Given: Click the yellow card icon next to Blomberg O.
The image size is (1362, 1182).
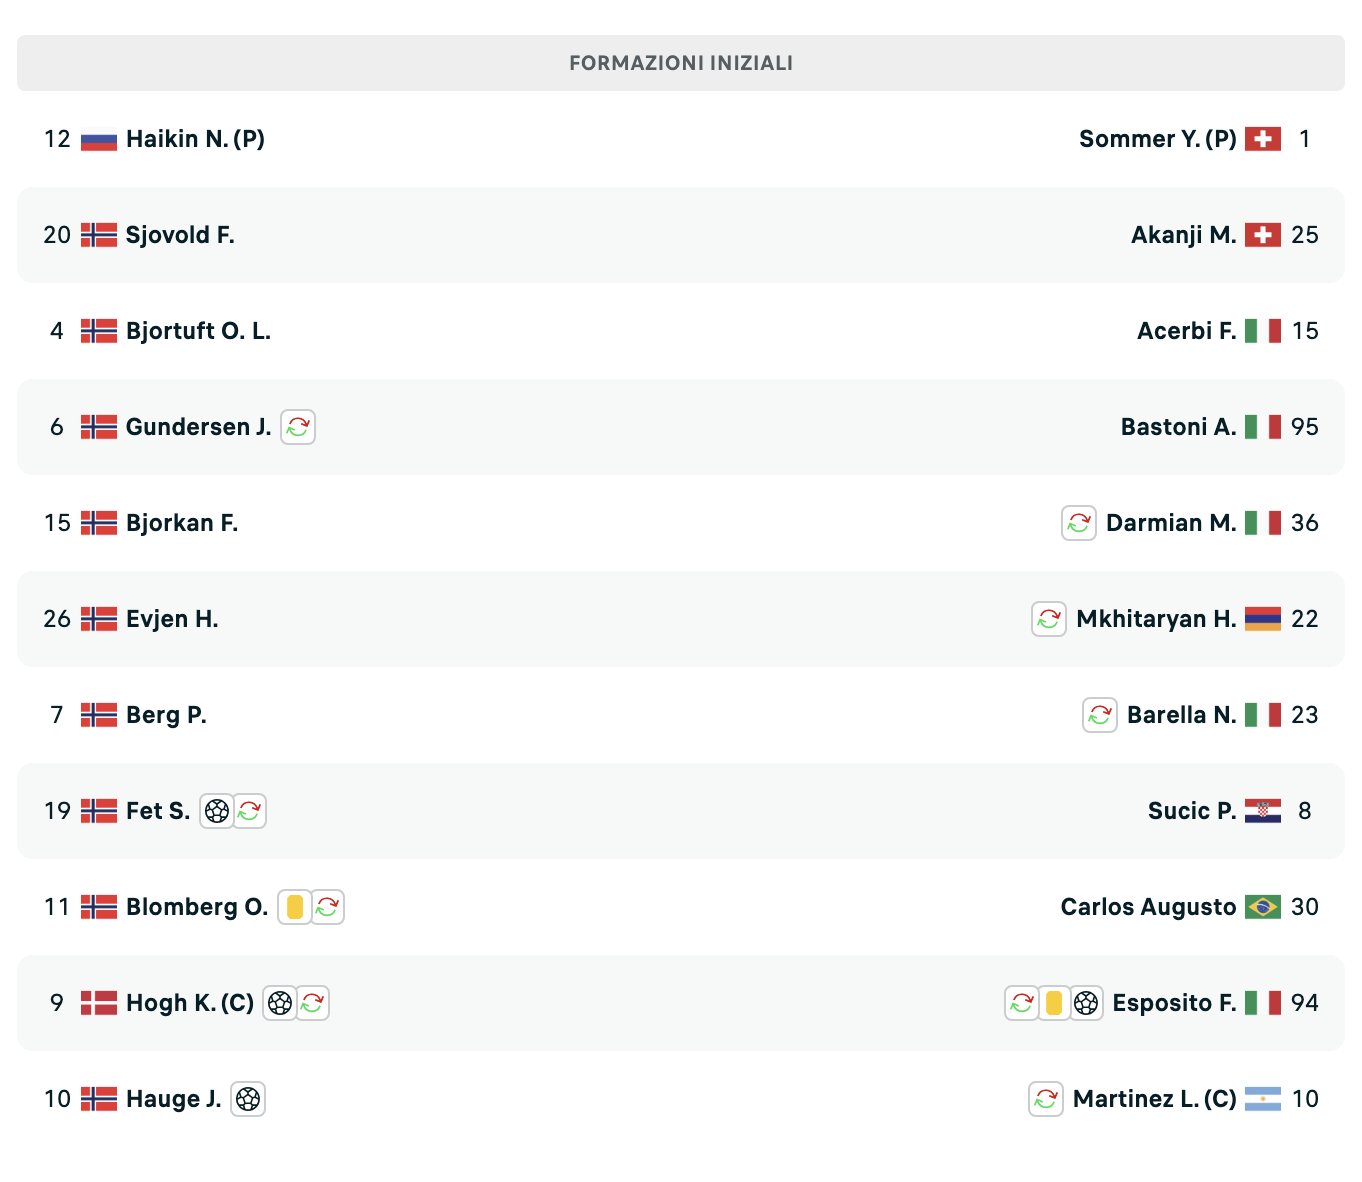Looking at the screenshot, I should coord(295,907).
